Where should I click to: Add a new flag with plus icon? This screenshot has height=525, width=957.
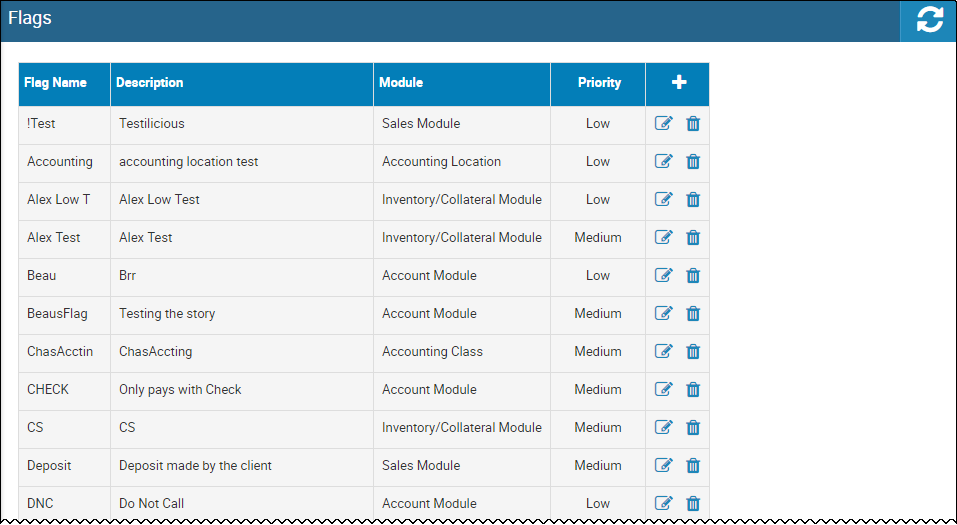click(x=679, y=82)
